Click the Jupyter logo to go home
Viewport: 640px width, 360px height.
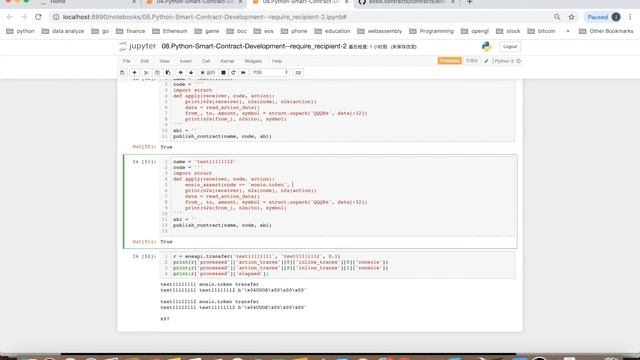pyautogui.click(x=138, y=47)
